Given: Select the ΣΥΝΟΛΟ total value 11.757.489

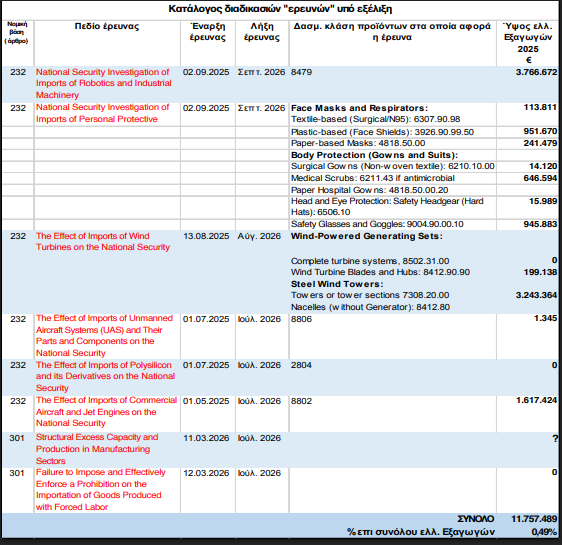Looking at the screenshot, I should (534, 519).
